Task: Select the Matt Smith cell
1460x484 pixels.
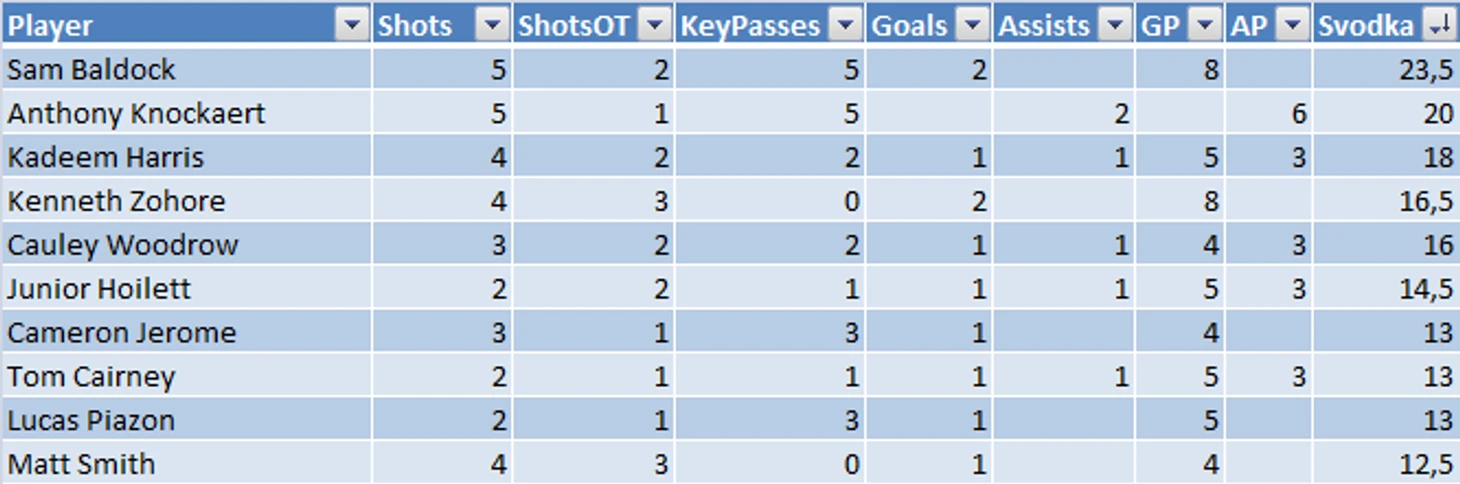Action: pos(186,463)
